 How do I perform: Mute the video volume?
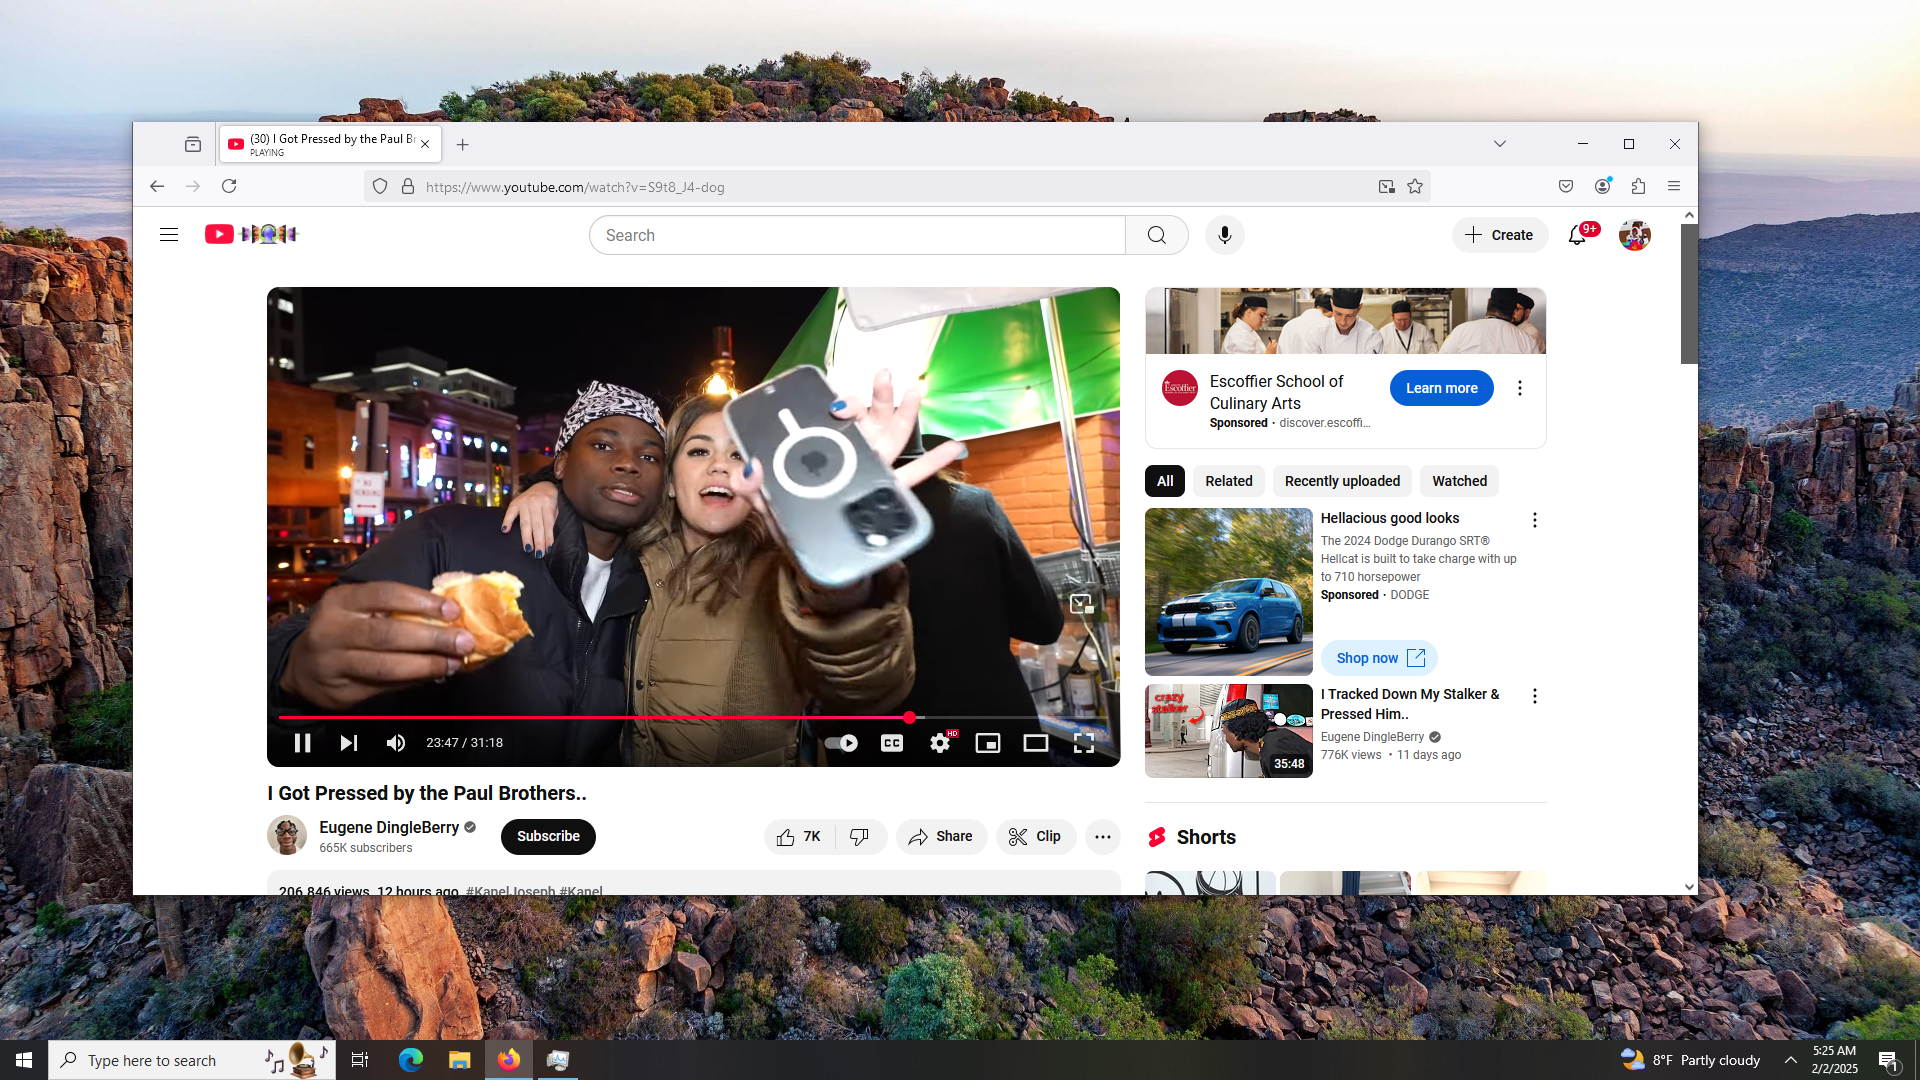coord(396,743)
